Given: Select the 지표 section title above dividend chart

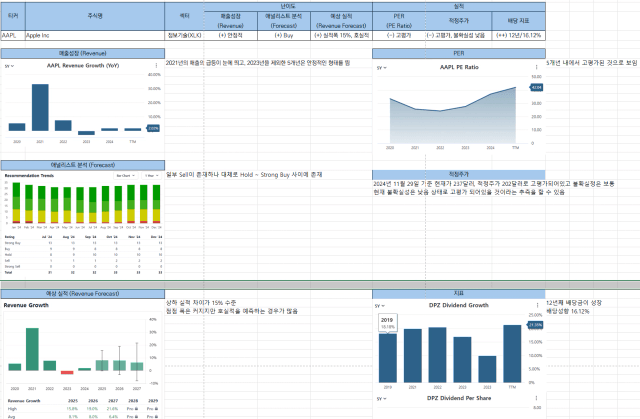Looking at the screenshot, I should pyautogui.click(x=459, y=293).
